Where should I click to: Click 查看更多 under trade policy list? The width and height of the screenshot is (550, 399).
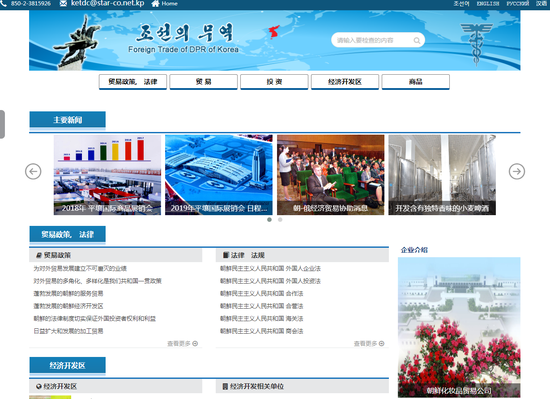coord(179,344)
